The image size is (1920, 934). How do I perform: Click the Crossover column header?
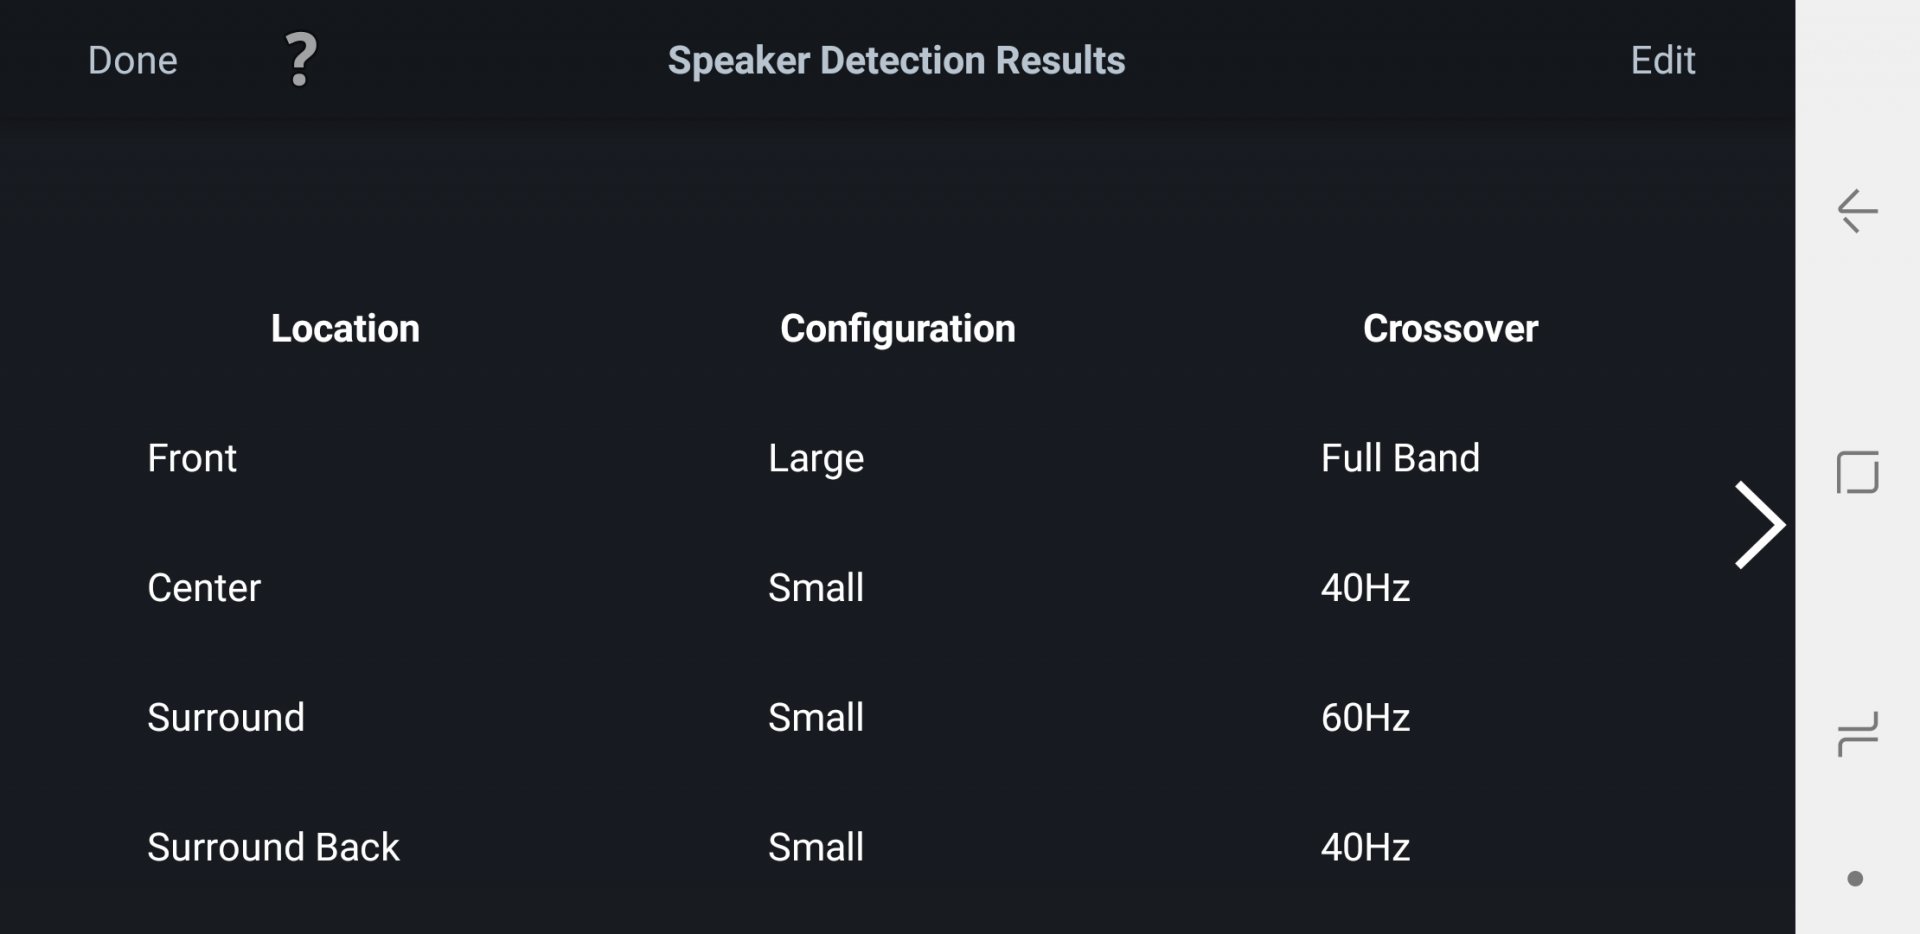tap(1450, 329)
